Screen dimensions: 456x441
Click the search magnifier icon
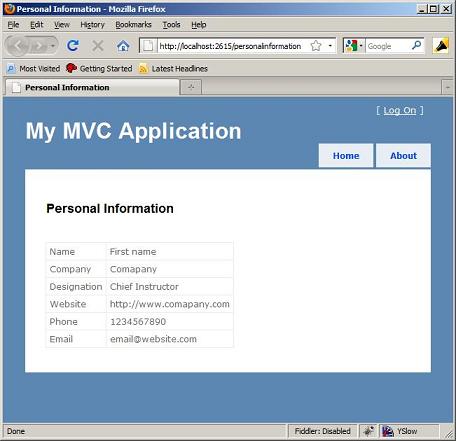click(x=417, y=45)
